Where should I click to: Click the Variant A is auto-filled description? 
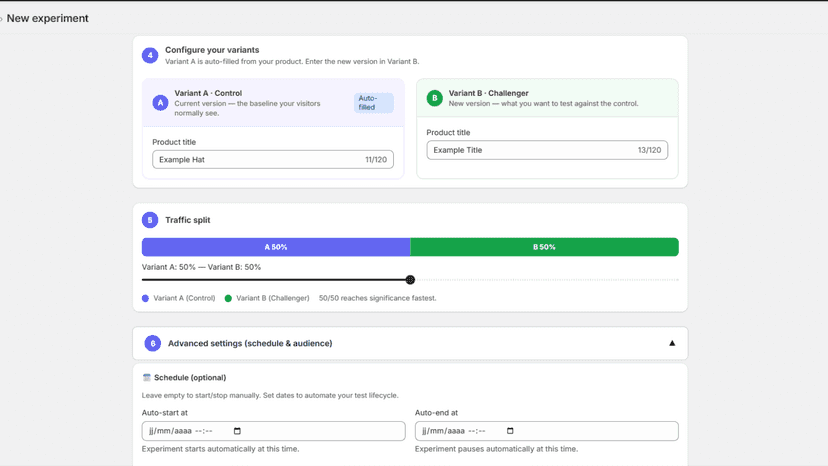tap(292, 61)
